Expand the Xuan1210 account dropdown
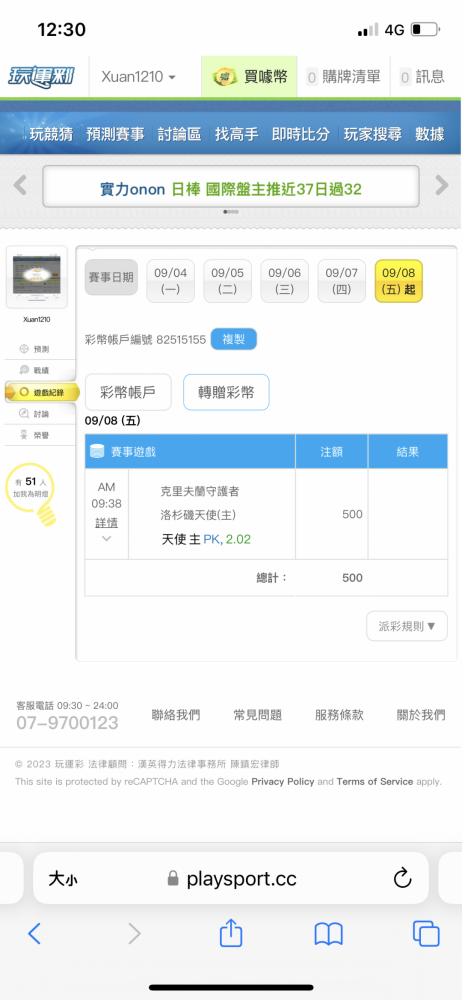The image size is (462, 1000). pyautogui.click(x=138, y=77)
